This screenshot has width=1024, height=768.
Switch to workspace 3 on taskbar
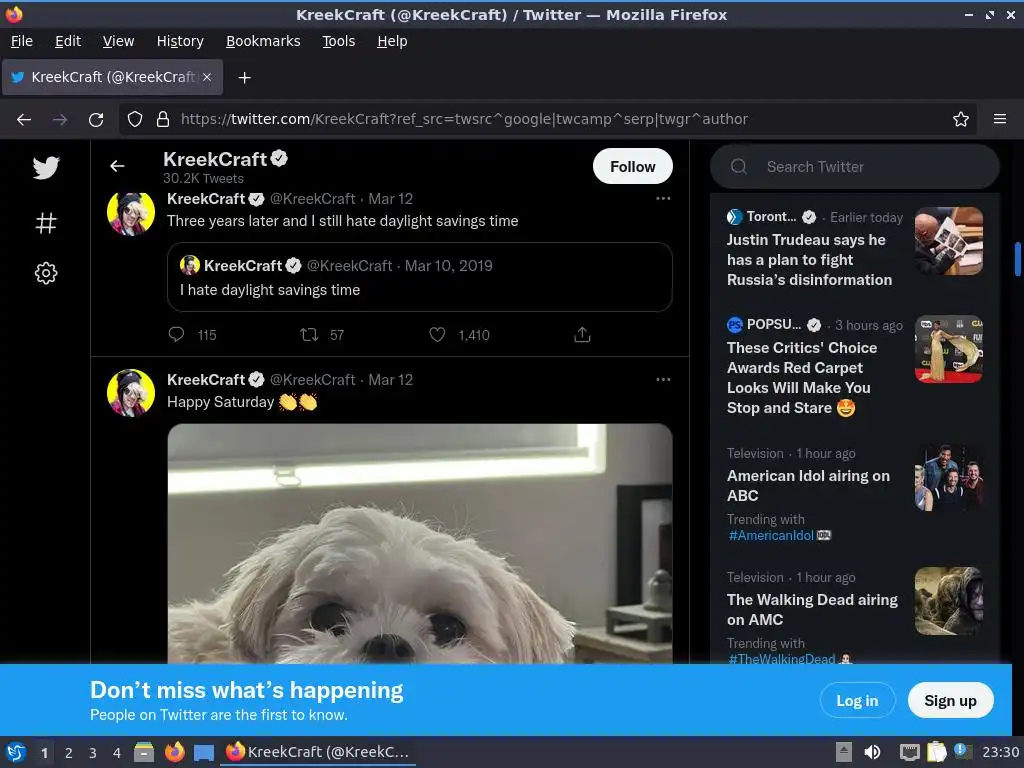[x=93, y=753]
